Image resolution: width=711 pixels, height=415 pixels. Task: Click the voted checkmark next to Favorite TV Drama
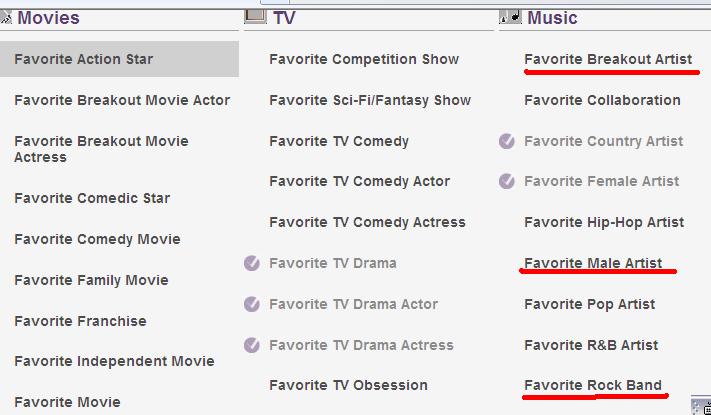click(x=252, y=263)
